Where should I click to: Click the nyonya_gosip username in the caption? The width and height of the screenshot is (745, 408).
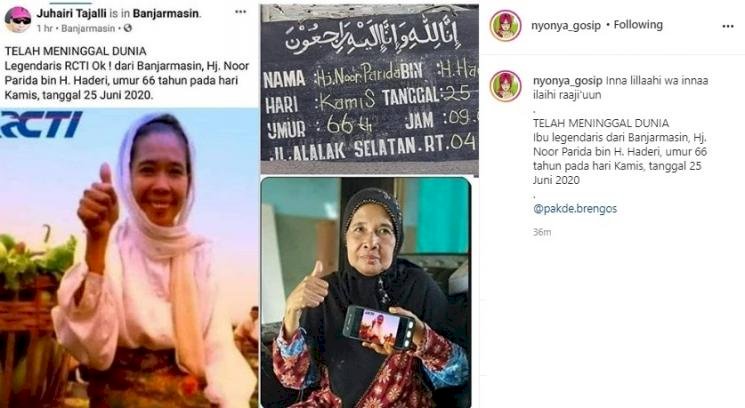point(567,81)
